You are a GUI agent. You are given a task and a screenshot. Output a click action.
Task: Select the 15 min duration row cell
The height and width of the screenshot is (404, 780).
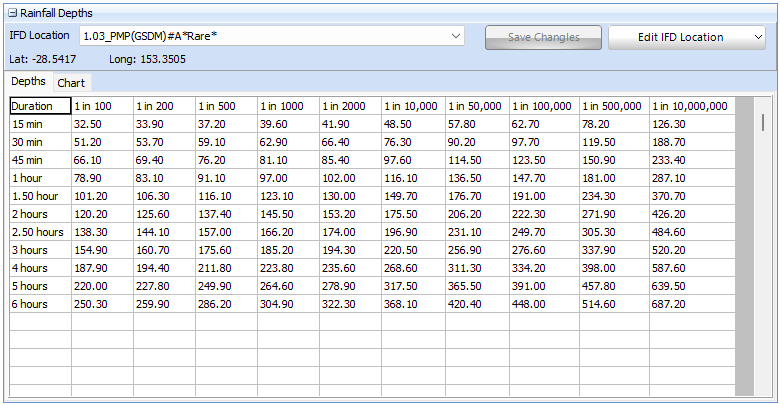pos(40,124)
